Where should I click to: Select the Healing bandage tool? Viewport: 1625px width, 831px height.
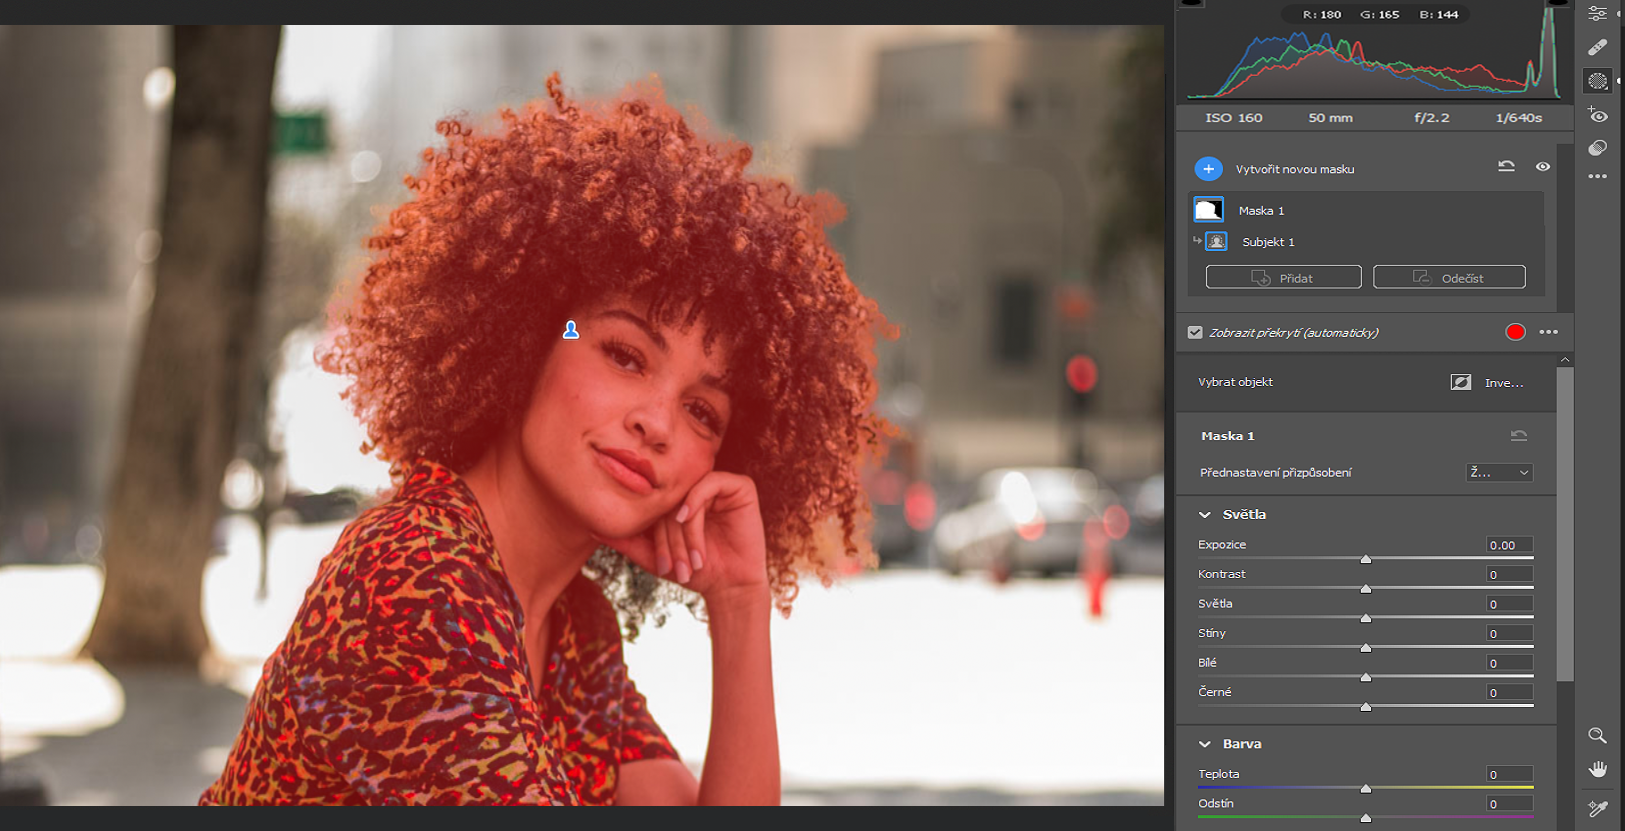(1598, 47)
